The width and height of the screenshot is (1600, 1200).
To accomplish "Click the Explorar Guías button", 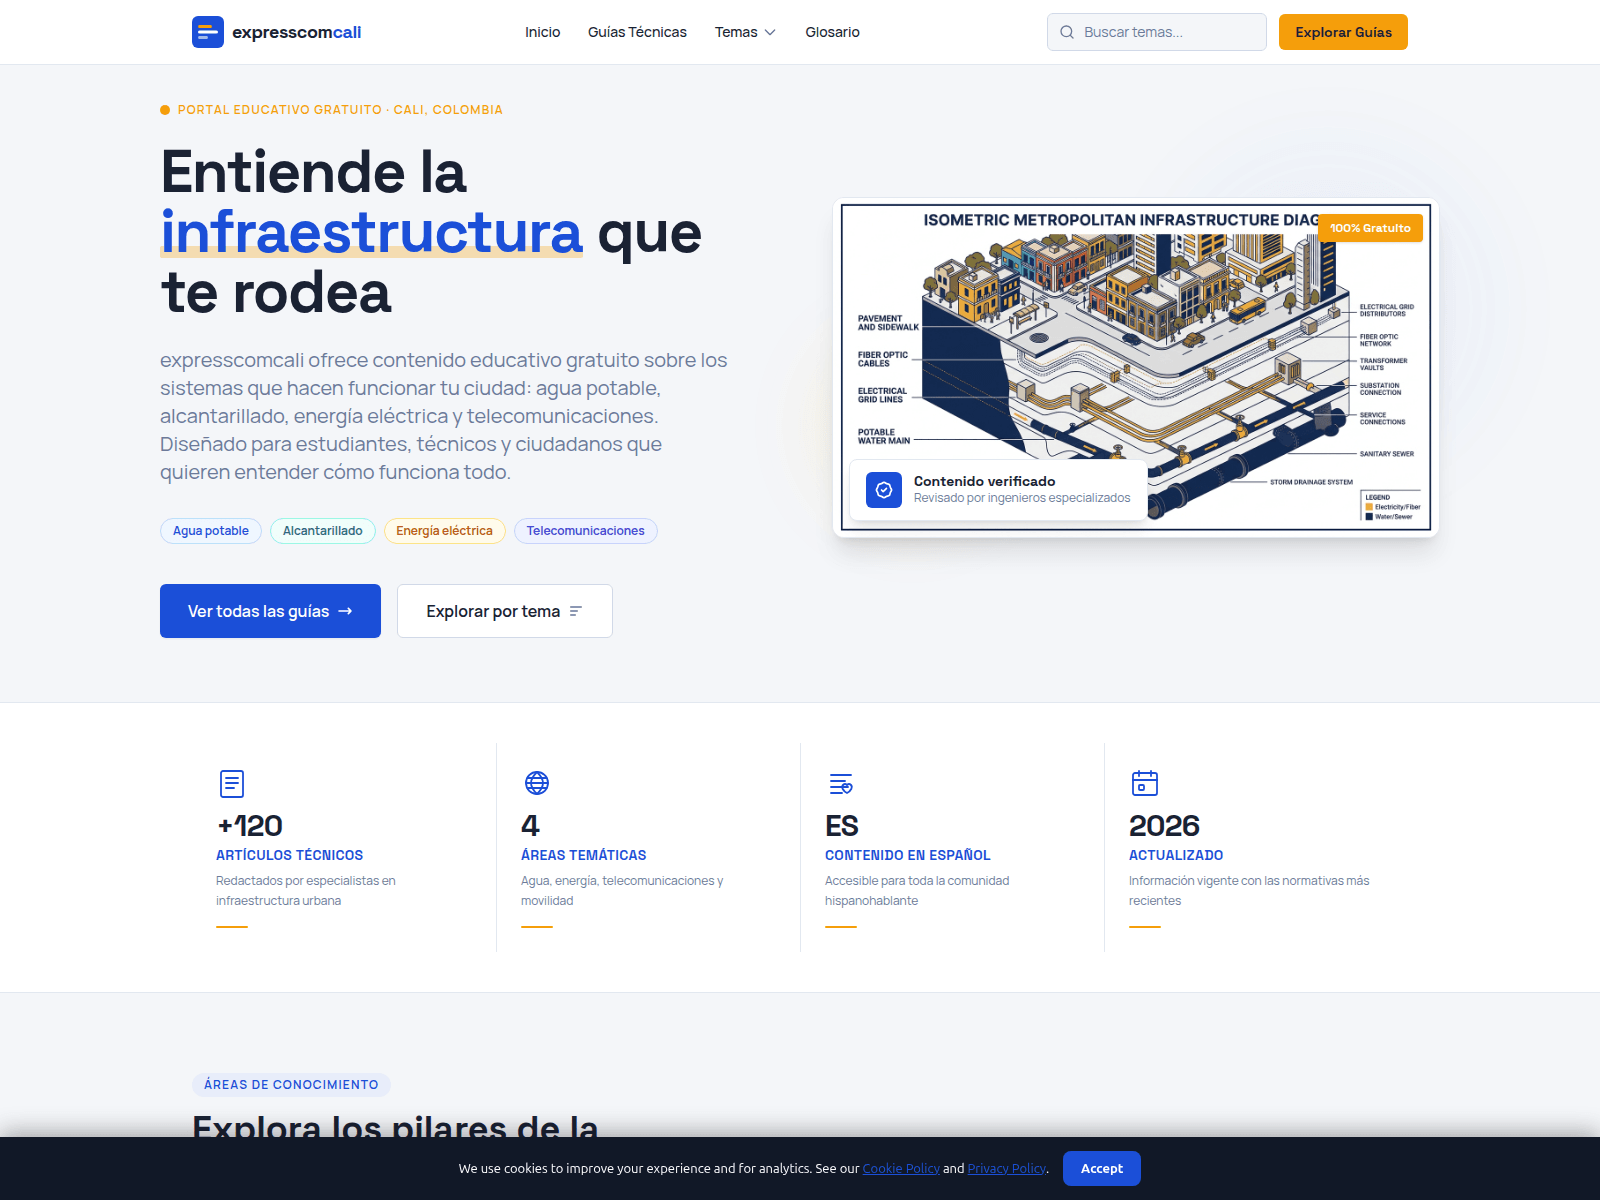I will [x=1343, y=32].
